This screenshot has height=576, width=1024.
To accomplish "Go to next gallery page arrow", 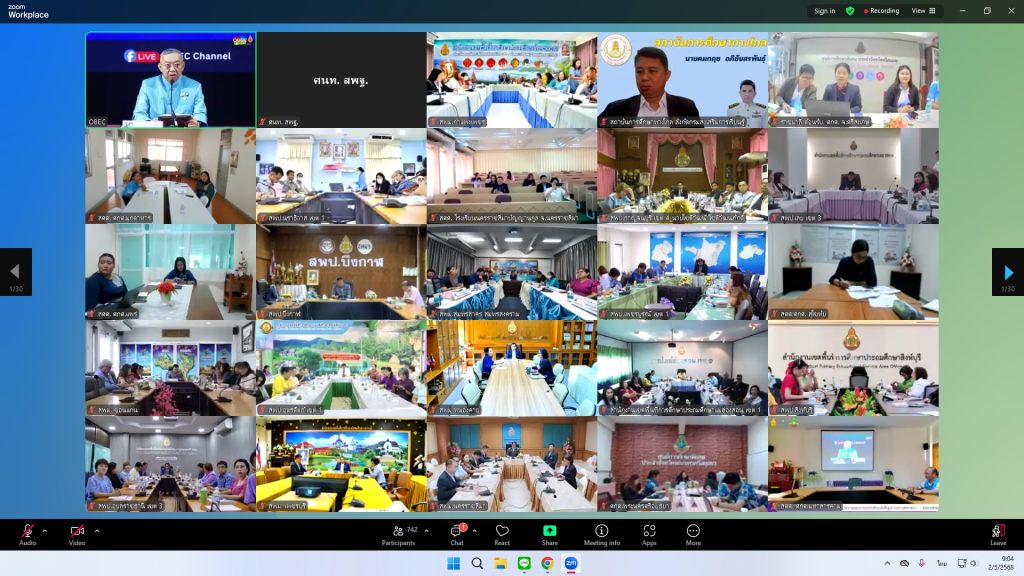I will tap(1008, 272).
